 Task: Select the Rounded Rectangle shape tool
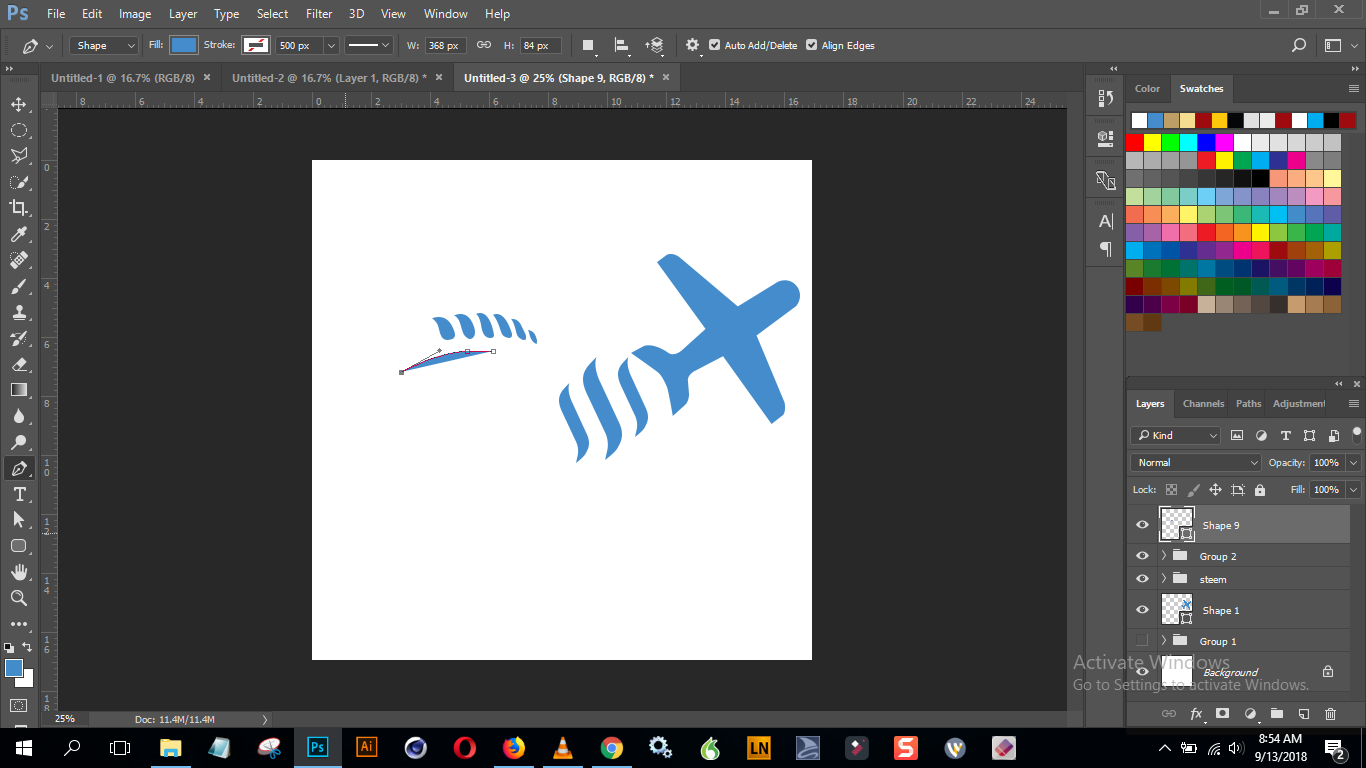(18, 546)
